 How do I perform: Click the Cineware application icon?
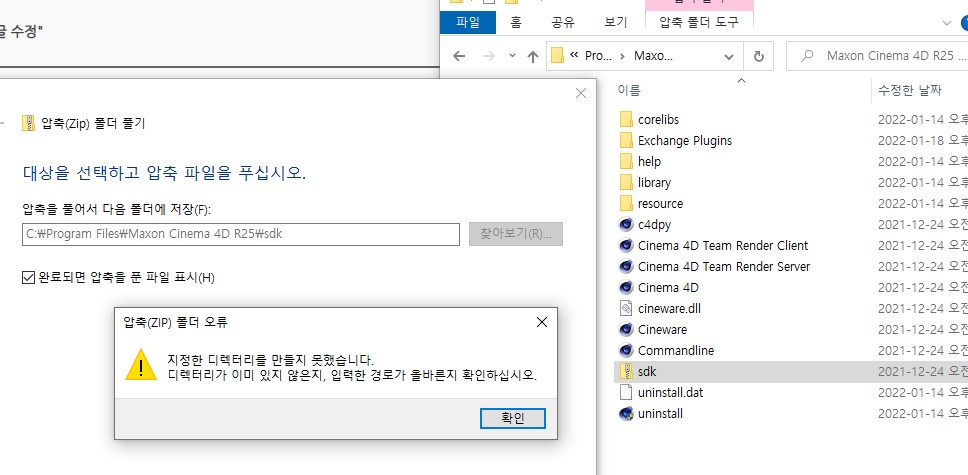(626, 329)
